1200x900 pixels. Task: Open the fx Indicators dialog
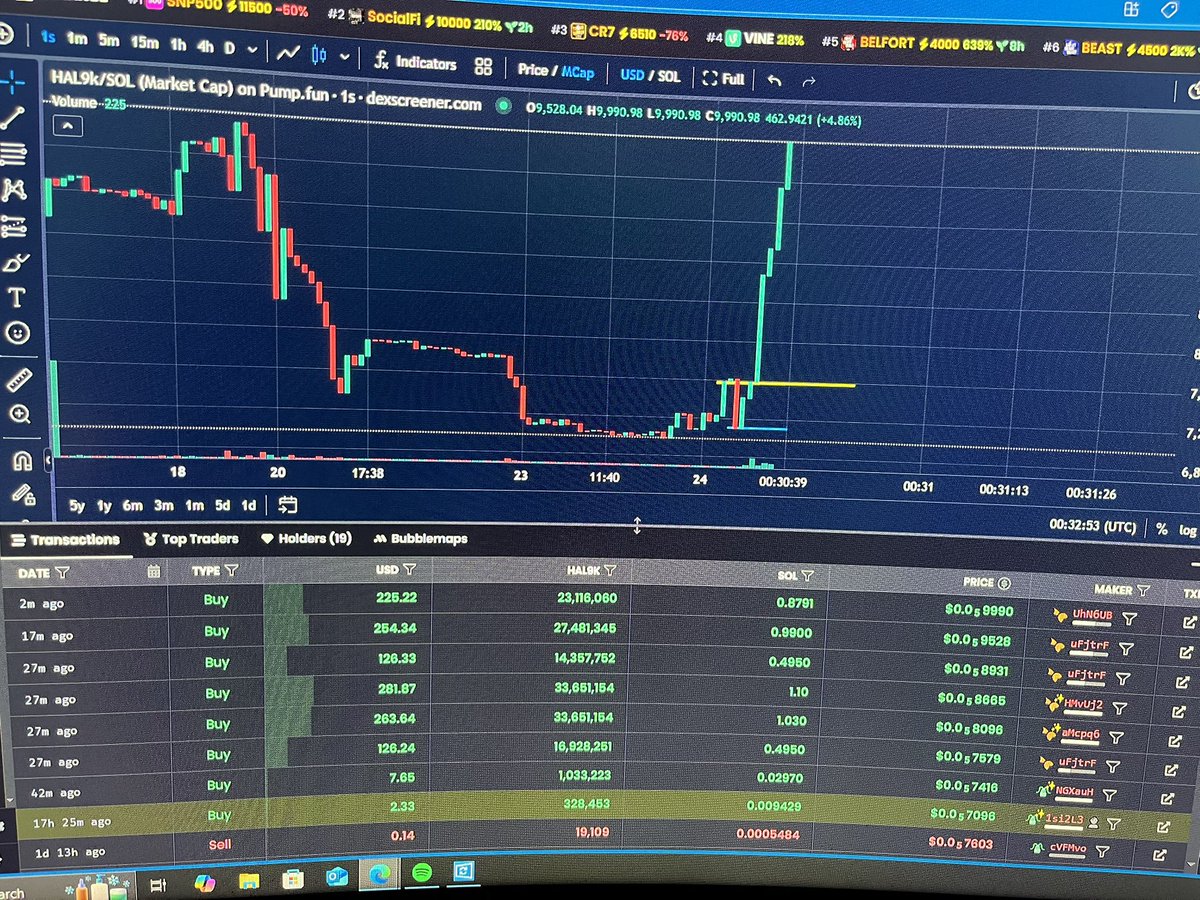coord(415,62)
